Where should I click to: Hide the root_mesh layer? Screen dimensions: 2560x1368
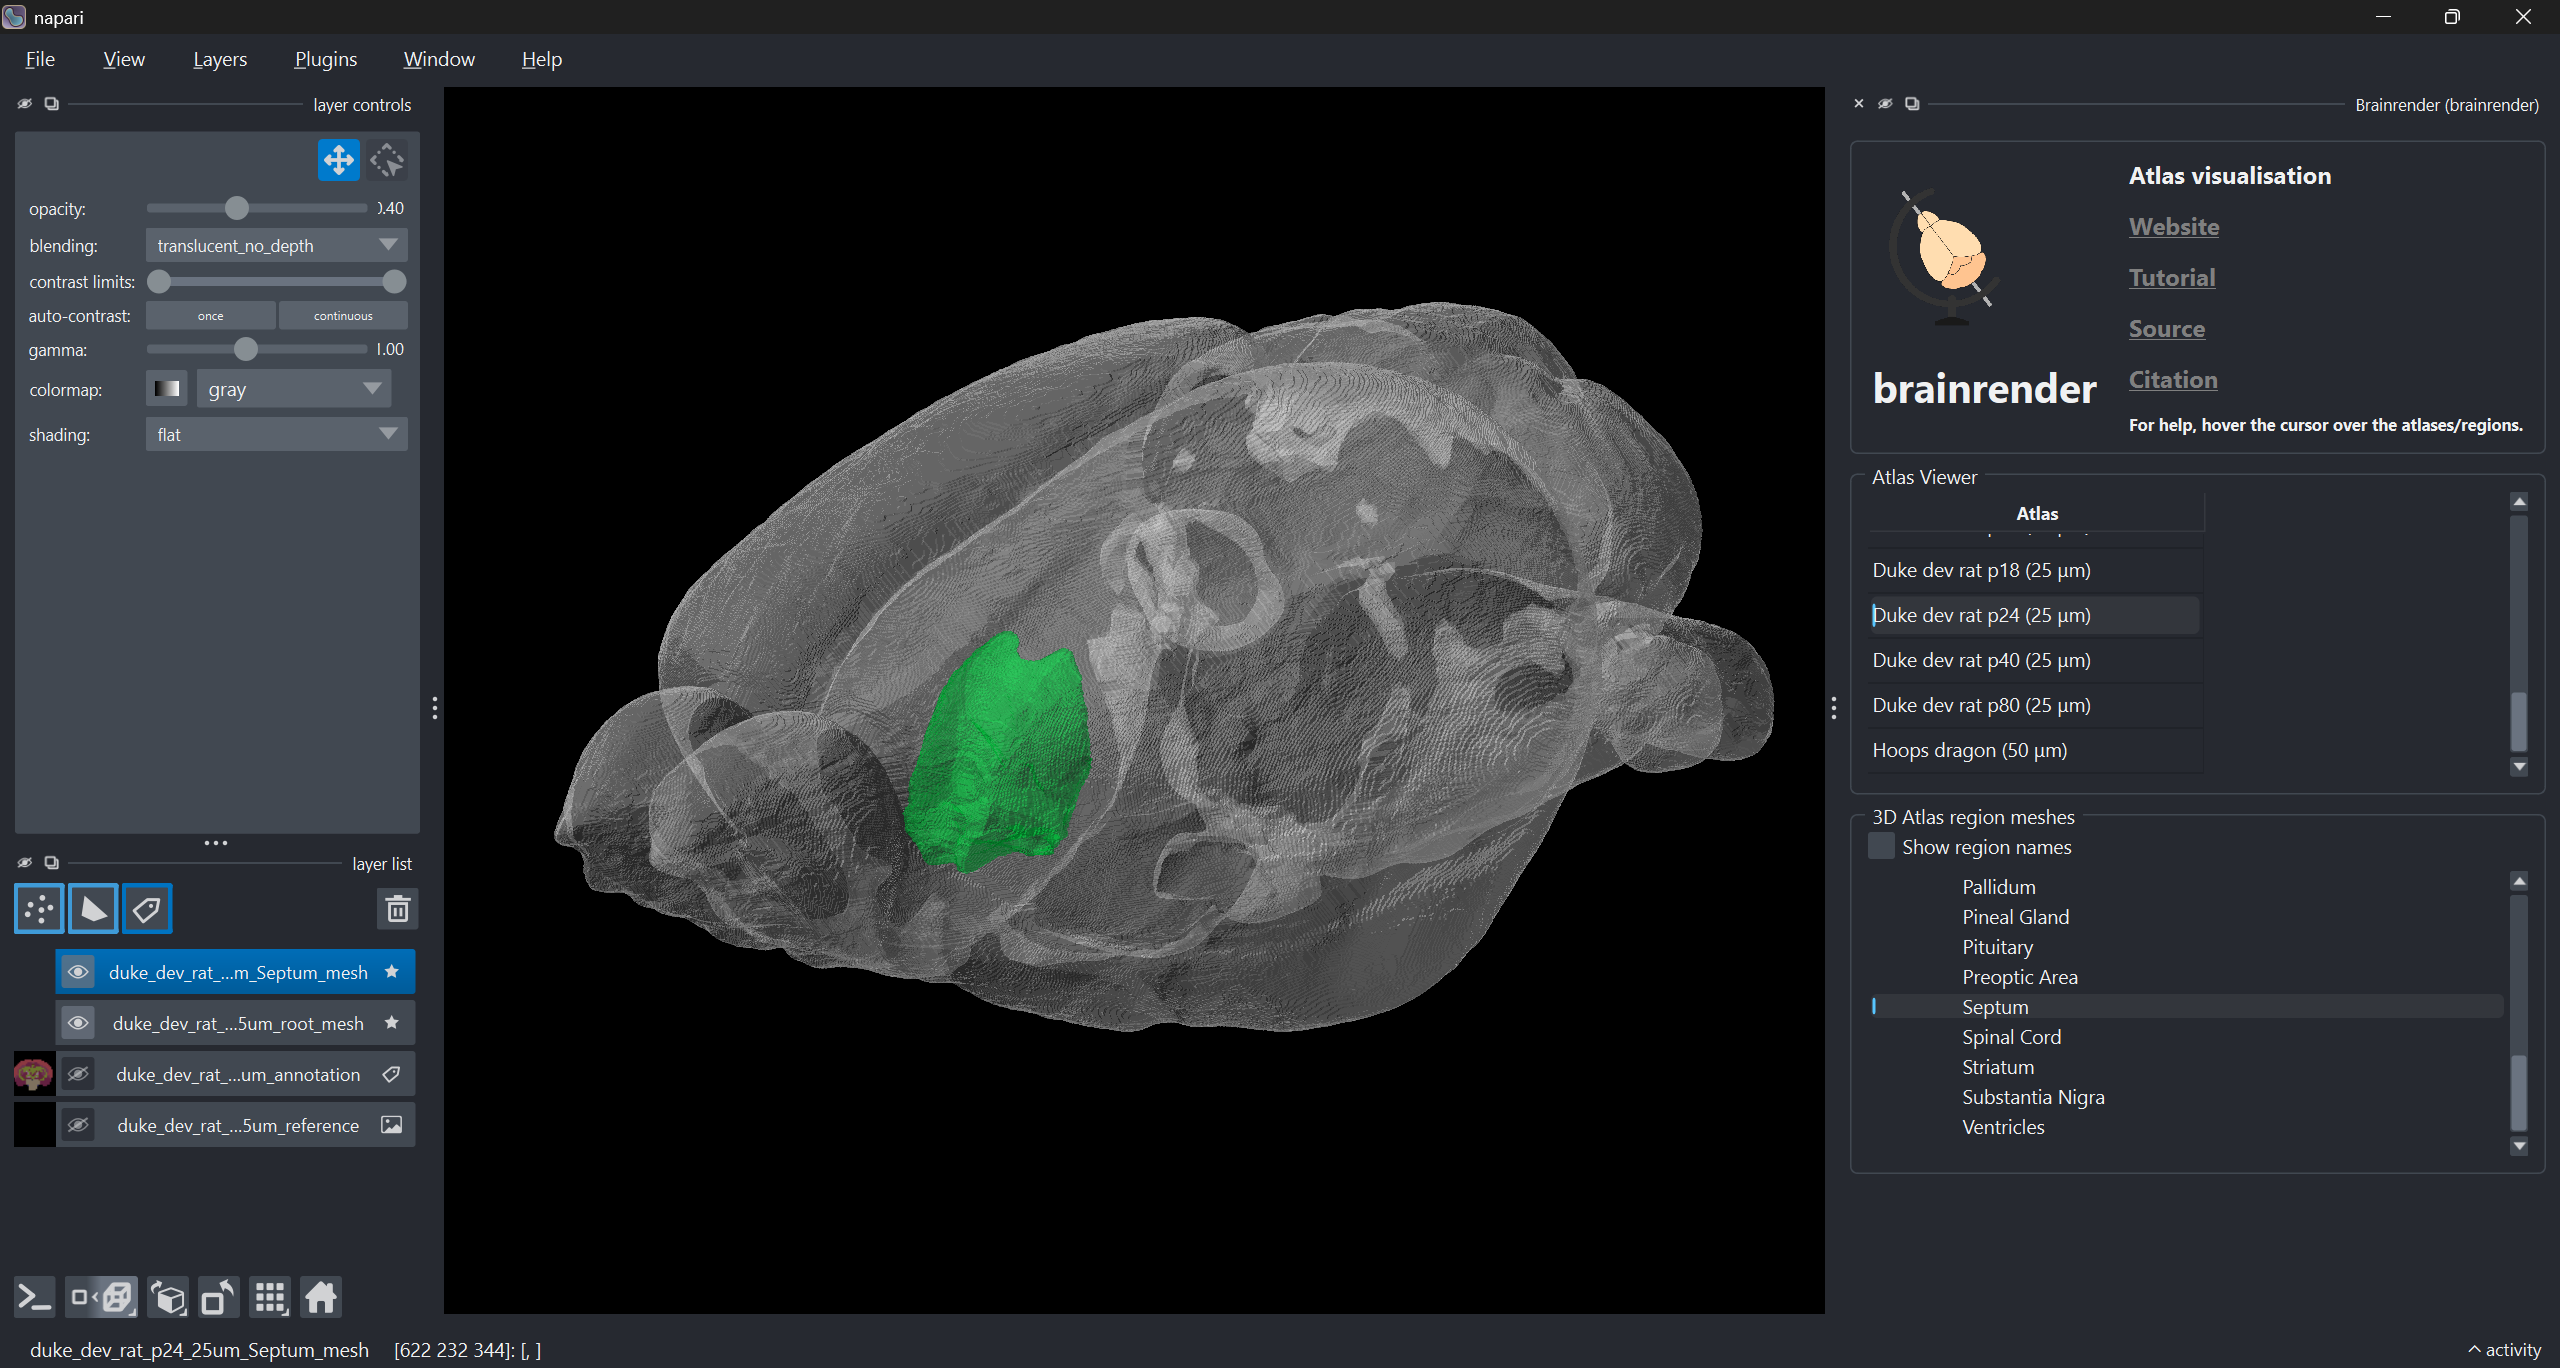point(78,1023)
